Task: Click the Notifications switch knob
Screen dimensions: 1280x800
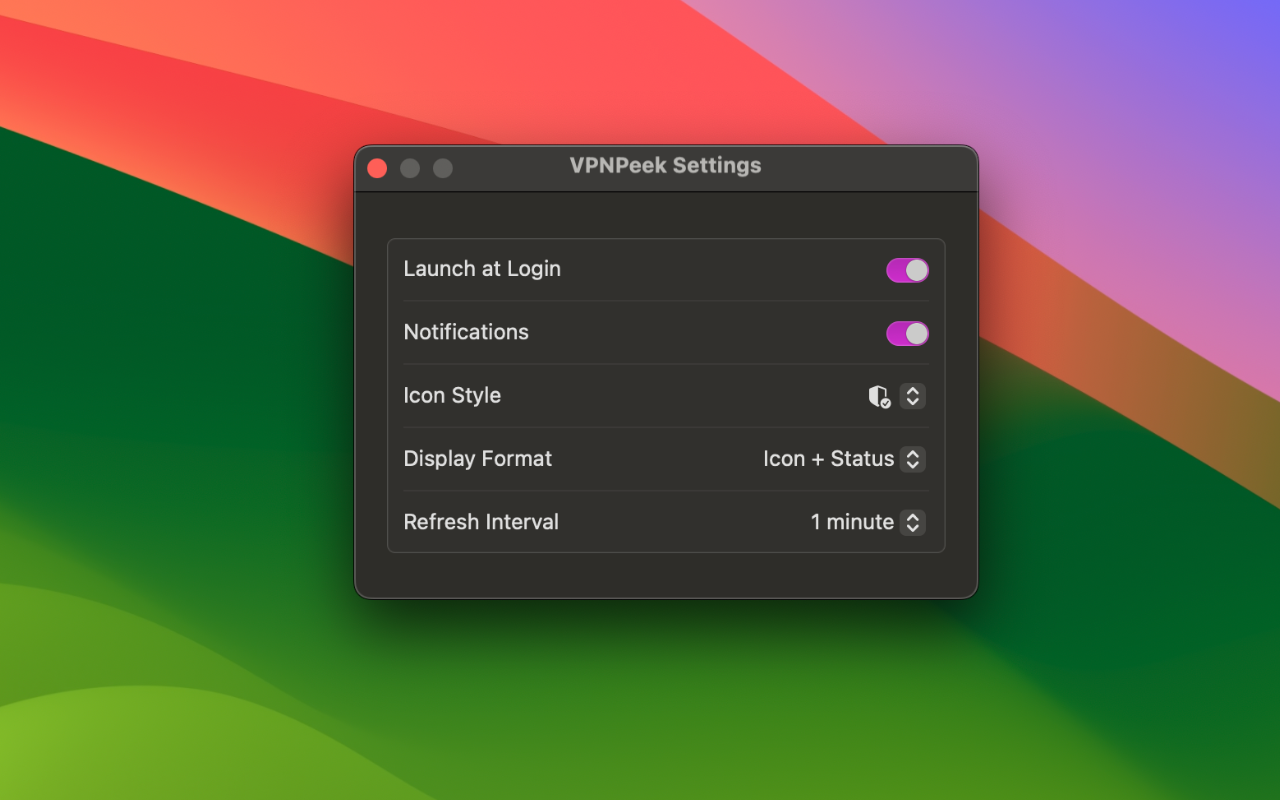Action: pos(915,333)
